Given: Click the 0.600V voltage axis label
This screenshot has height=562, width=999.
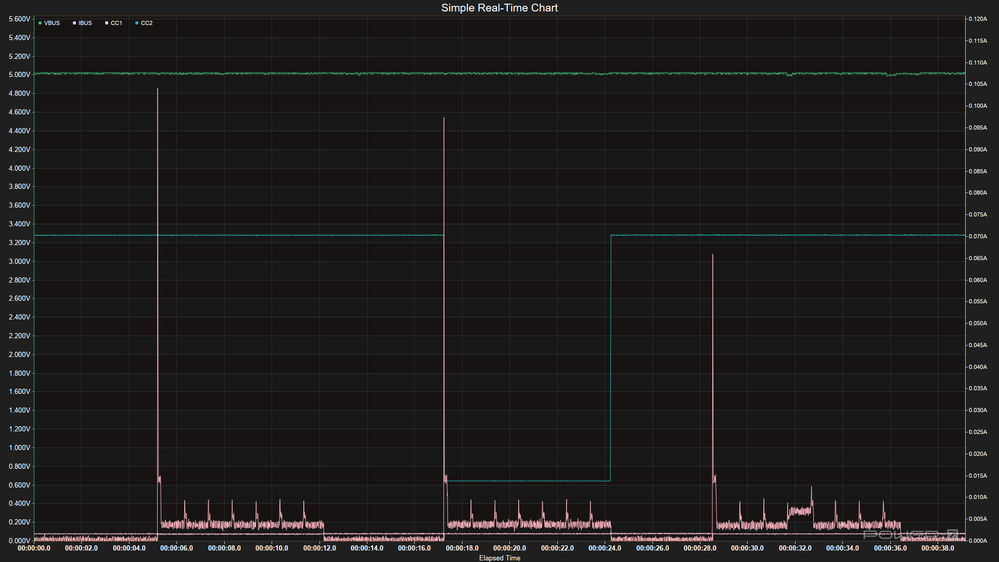Looking at the screenshot, I should [x=19, y=485].
